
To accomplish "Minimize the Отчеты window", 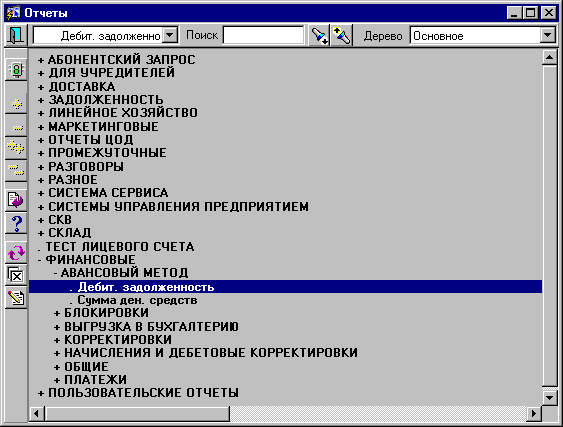I will (x=515, y=13).
